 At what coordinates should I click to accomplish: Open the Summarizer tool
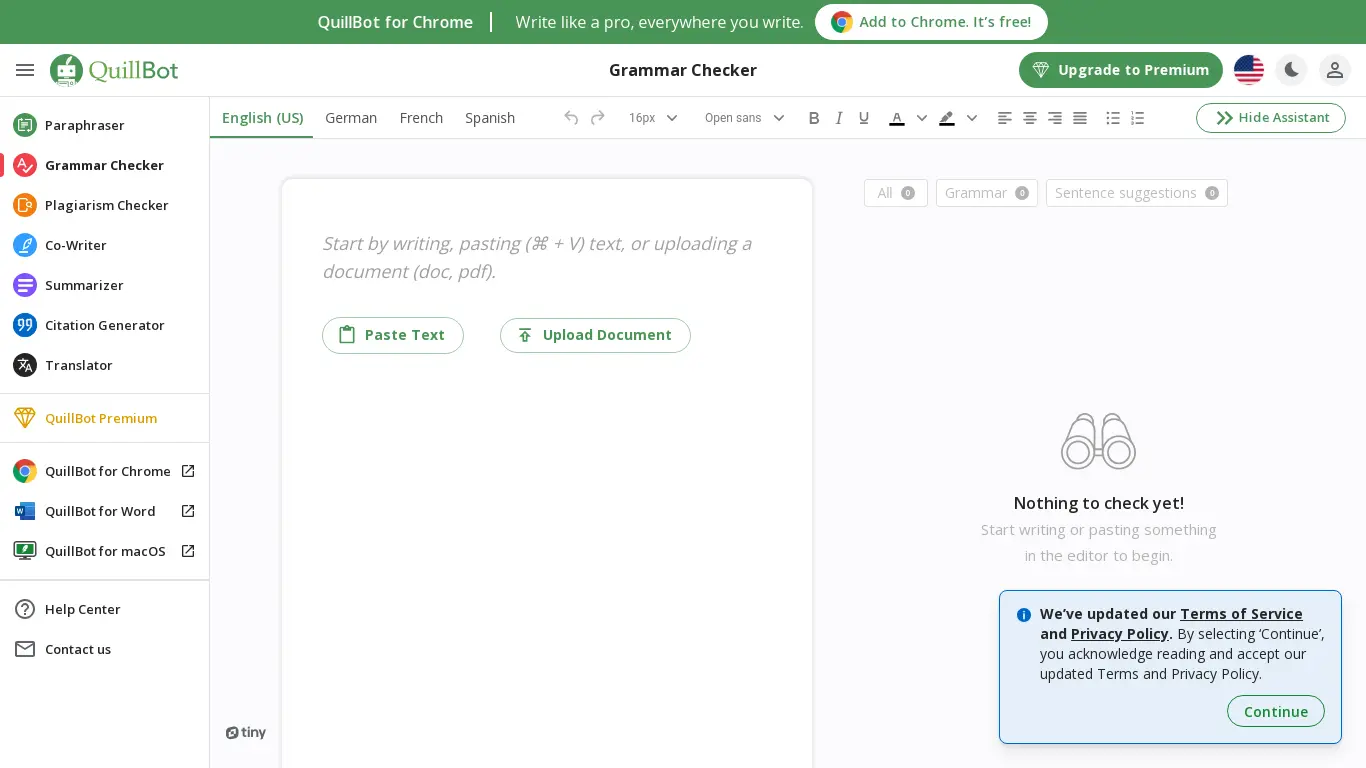click(x=104, y=285)
